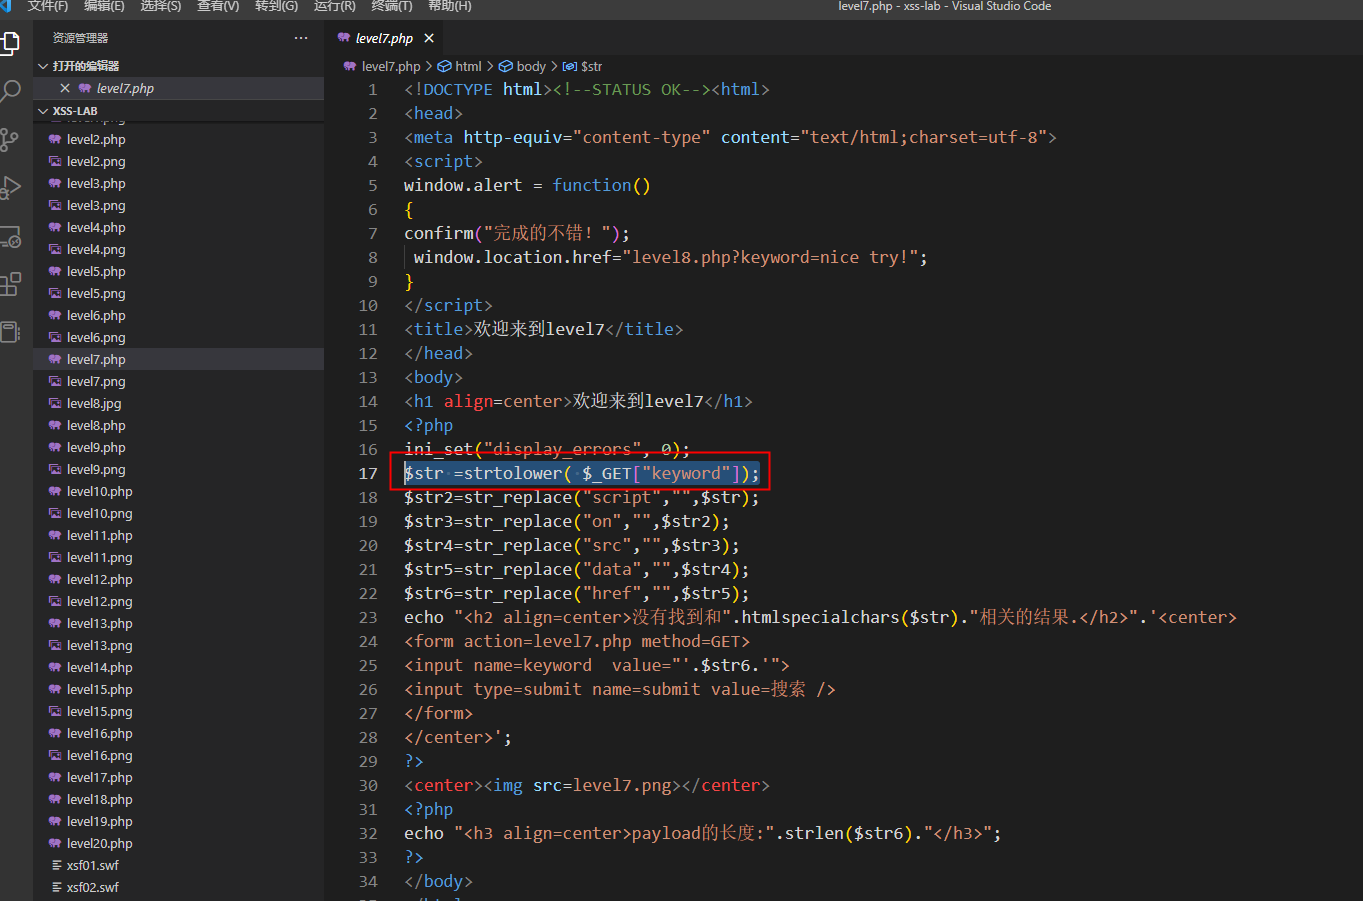The image size is (1363, 901).
Task: Open the Go (转到) menu
Action: click(276, 6)
